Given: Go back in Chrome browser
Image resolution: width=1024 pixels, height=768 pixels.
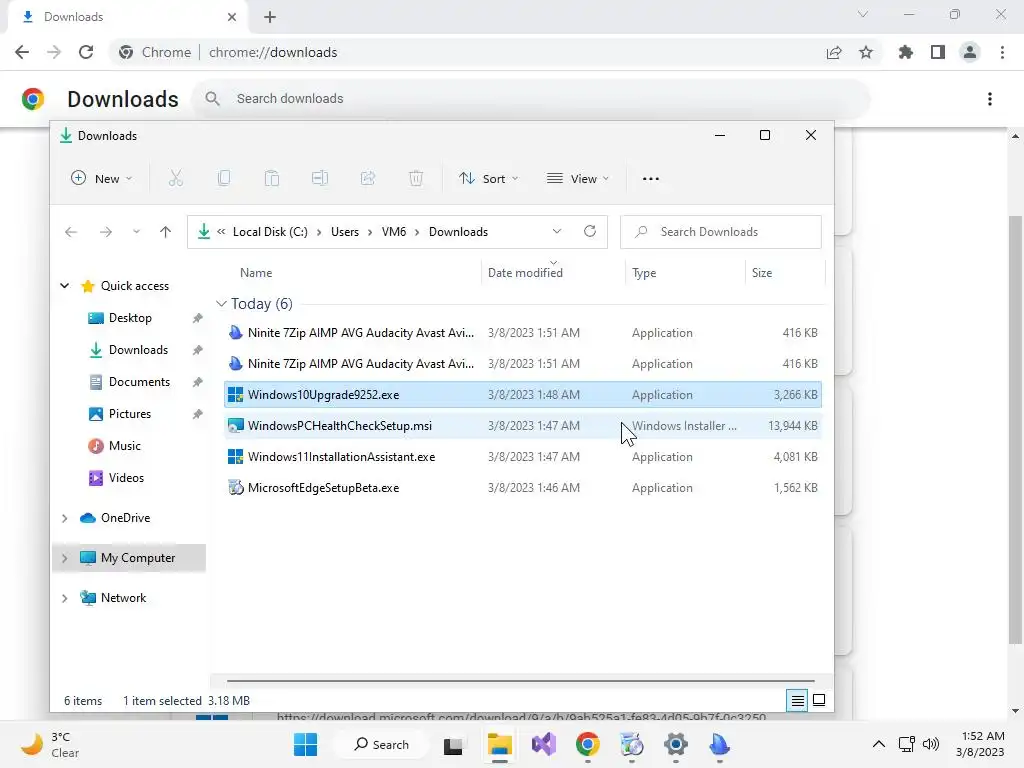Looking at the screenshot, I should pyautogui.click(x=22, y=52).
